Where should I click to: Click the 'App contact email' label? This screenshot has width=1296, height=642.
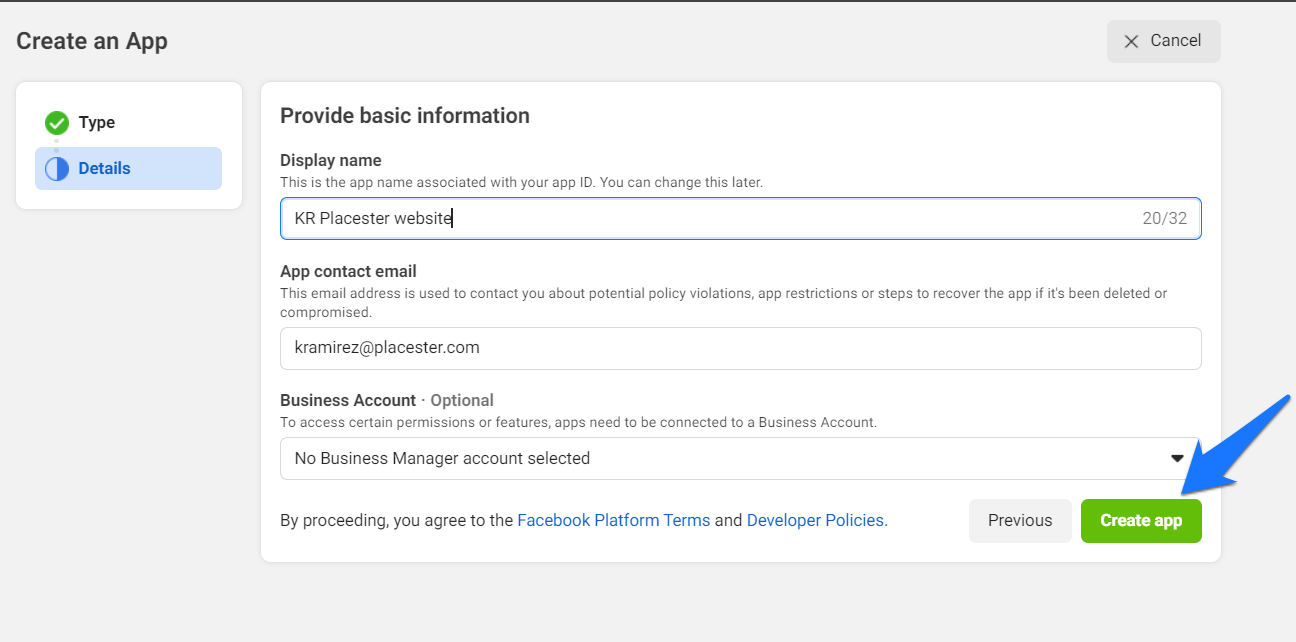[x=348, y=271]
